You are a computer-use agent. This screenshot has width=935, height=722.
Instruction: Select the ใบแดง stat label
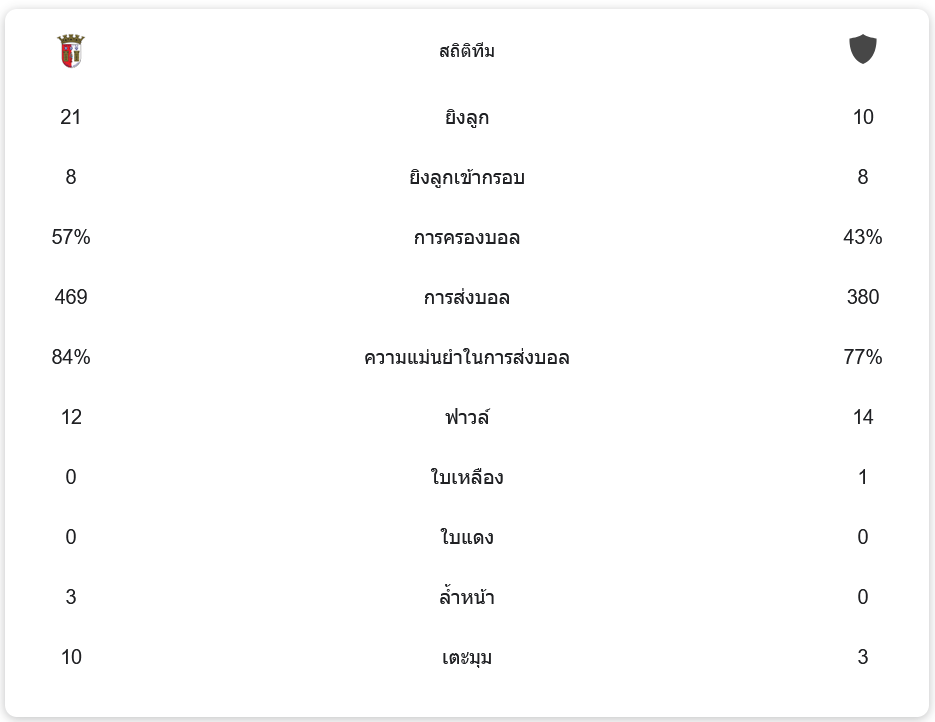[467, 538]
